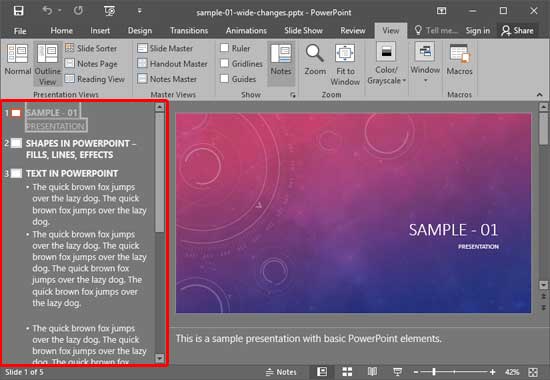Open Ribbon Display Options icon
Image resolution: width=550 pixels, height=380 pixels.
click(x=441, y=11)
